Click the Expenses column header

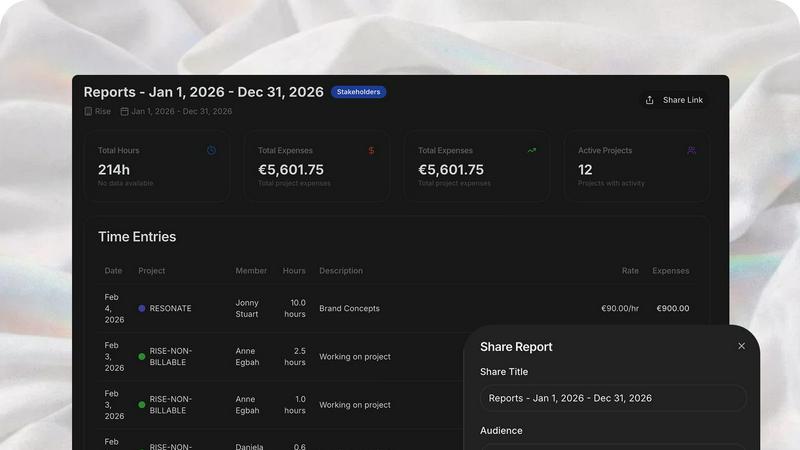pos(670,271)
